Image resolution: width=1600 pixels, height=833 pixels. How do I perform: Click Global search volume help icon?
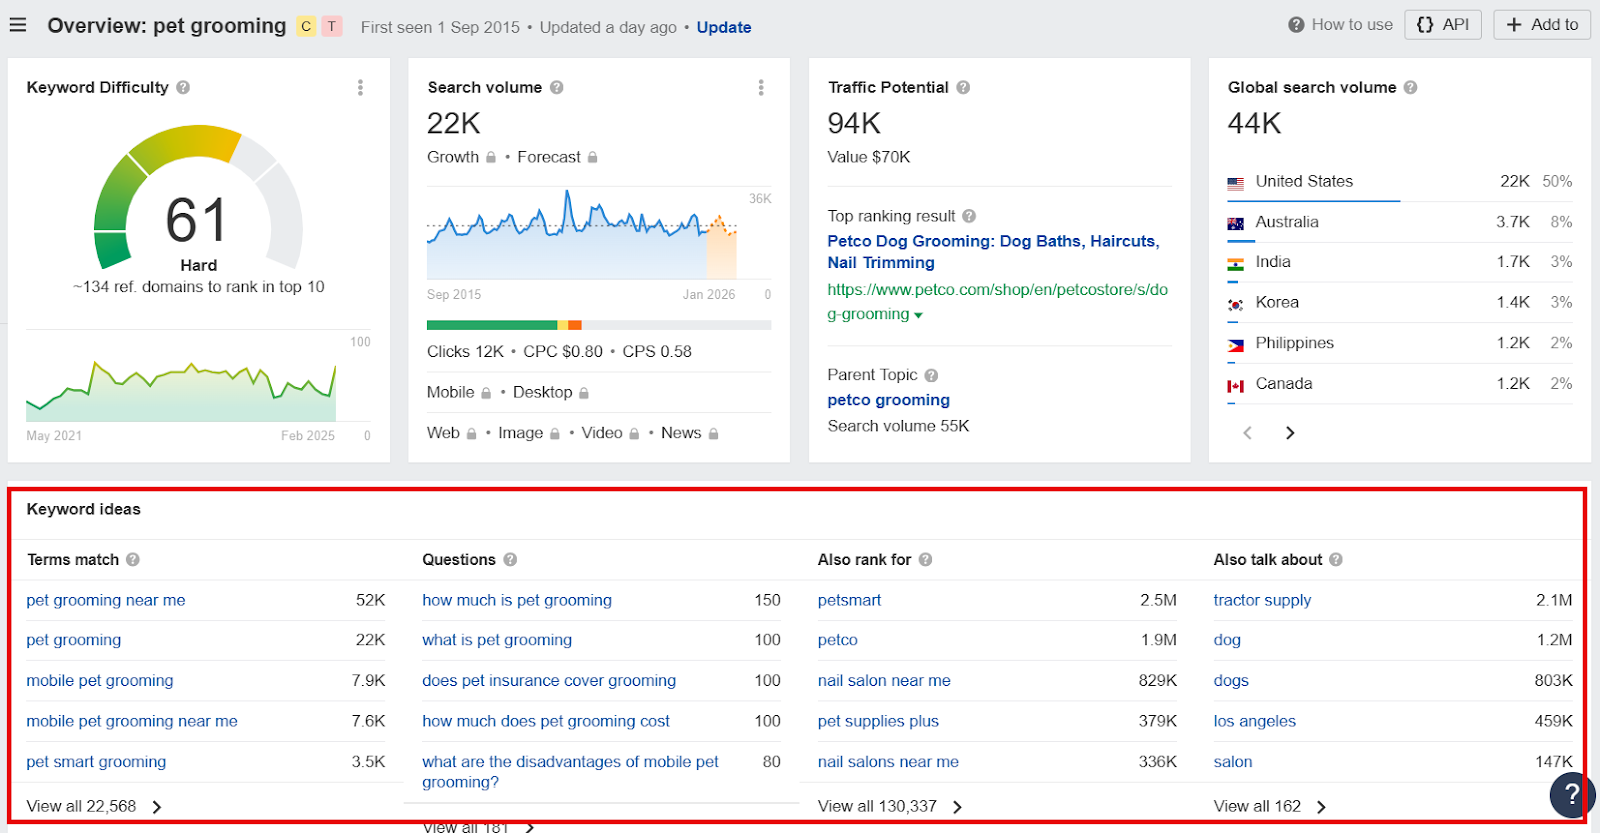(x=1410, y=87)
